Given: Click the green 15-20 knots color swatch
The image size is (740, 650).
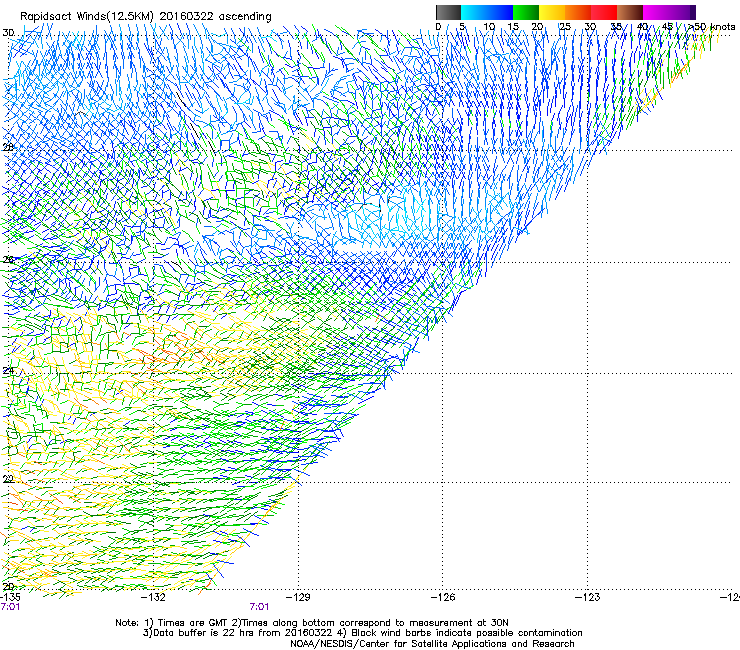Looking at the screenshot, I should tap(526, 12).
